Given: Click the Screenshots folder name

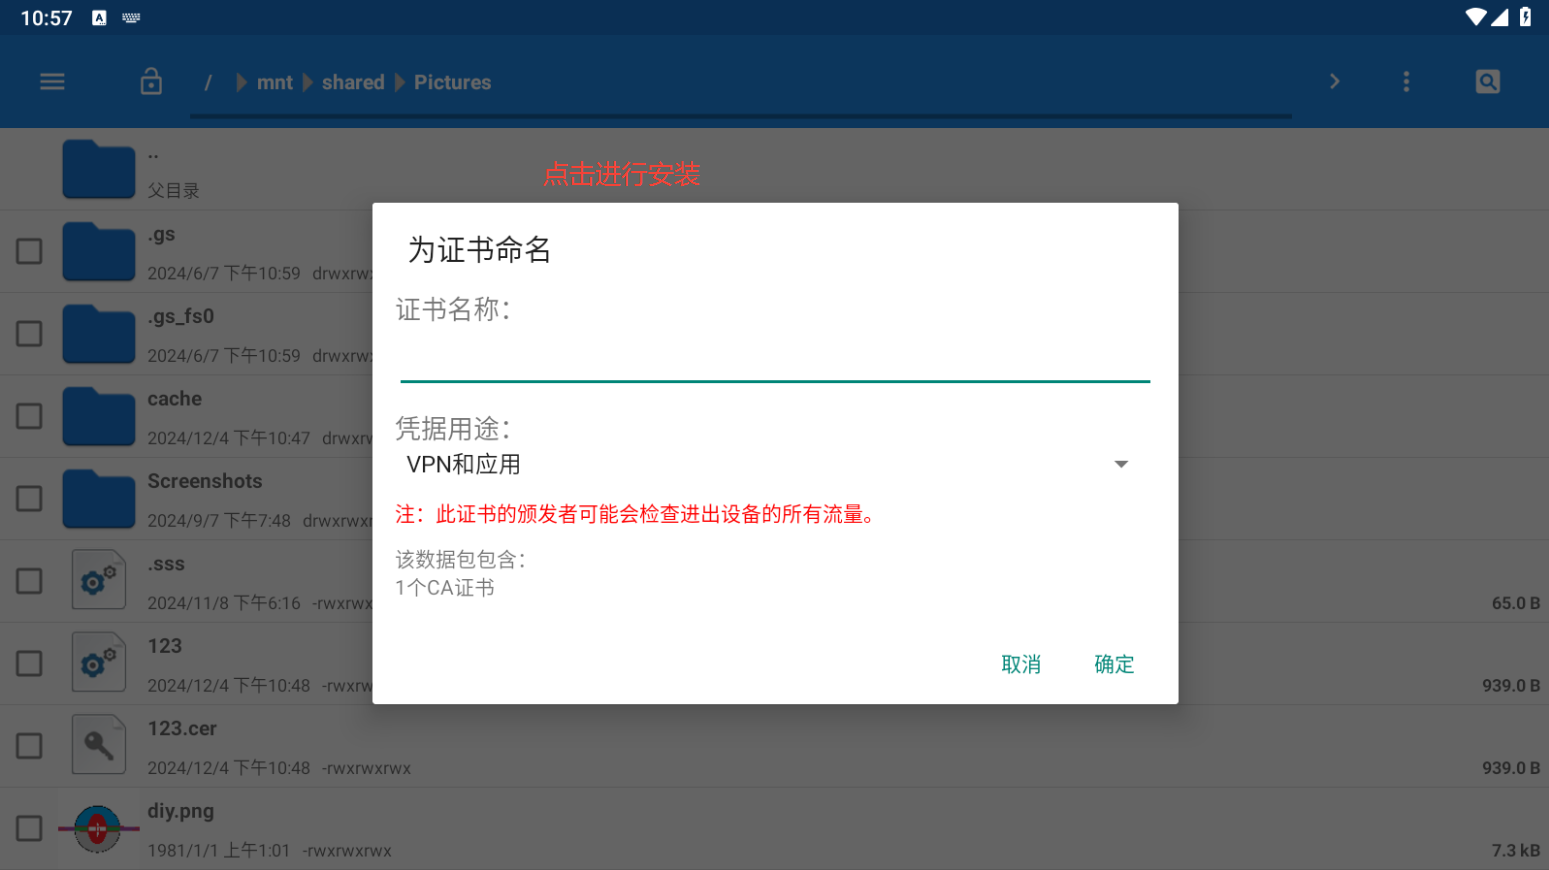Looking at the screenshot, I should coord(205,481).
